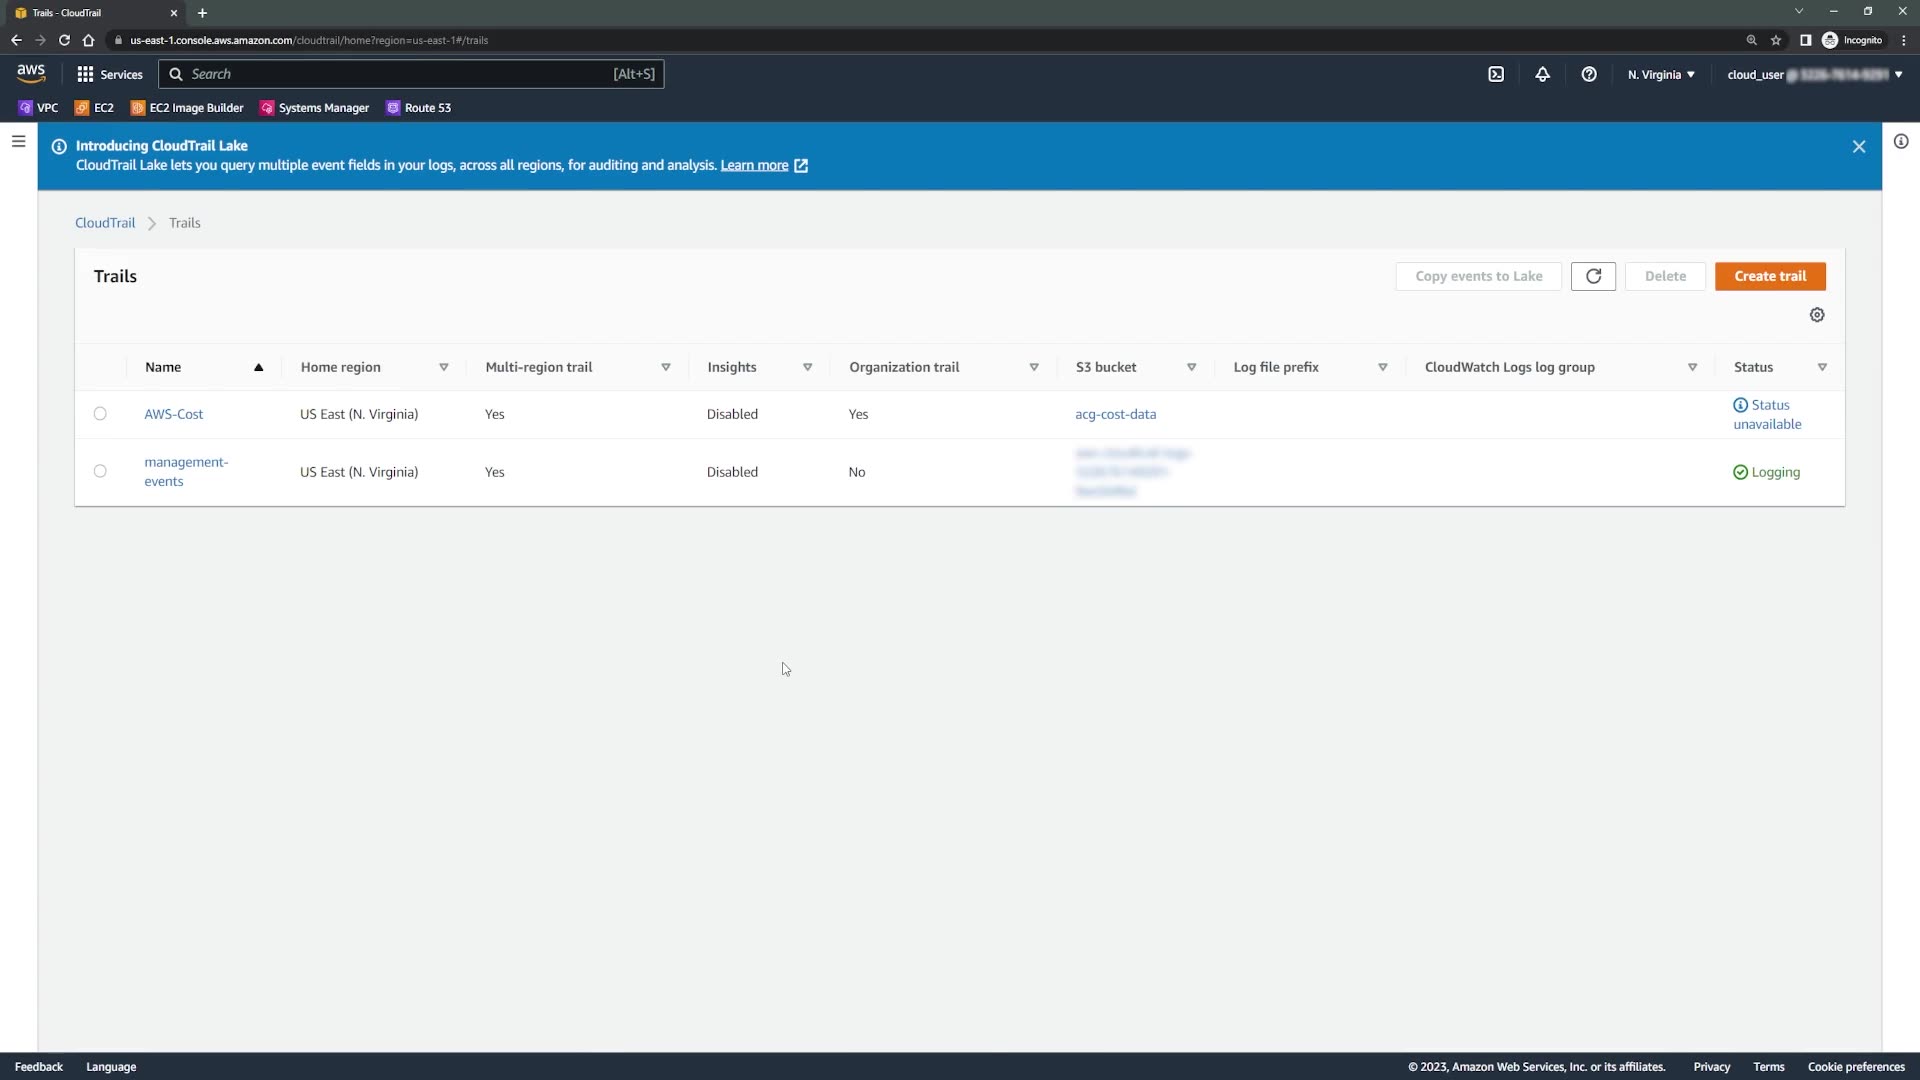Screen dimensions: 1920x1080
Task: Open the N. Virginia region dropdown
Action: (x=1661, y=74)
